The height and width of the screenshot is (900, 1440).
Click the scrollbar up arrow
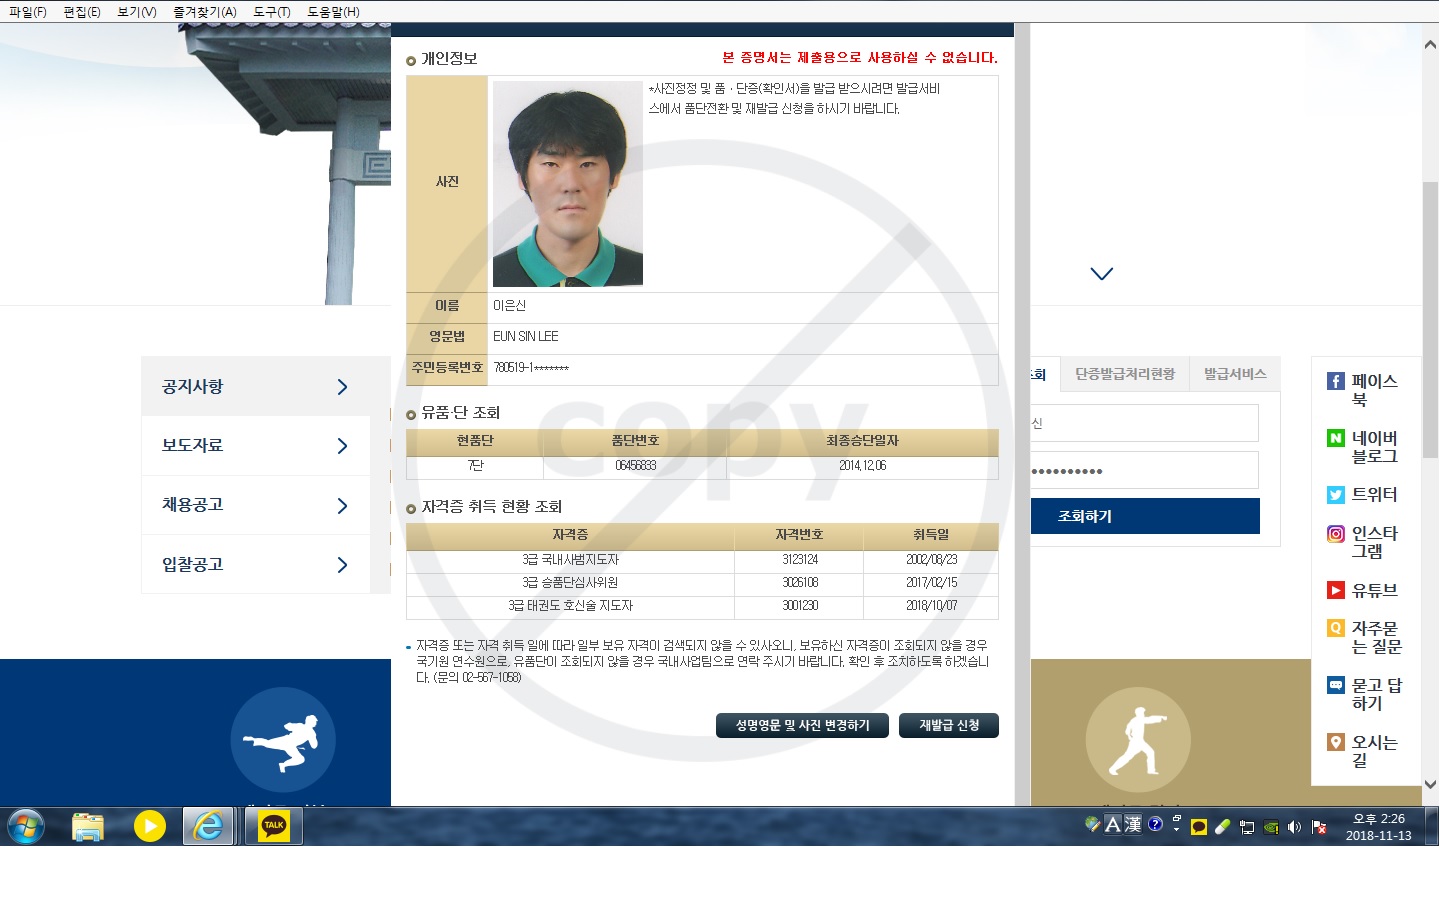click(1430, 45)
